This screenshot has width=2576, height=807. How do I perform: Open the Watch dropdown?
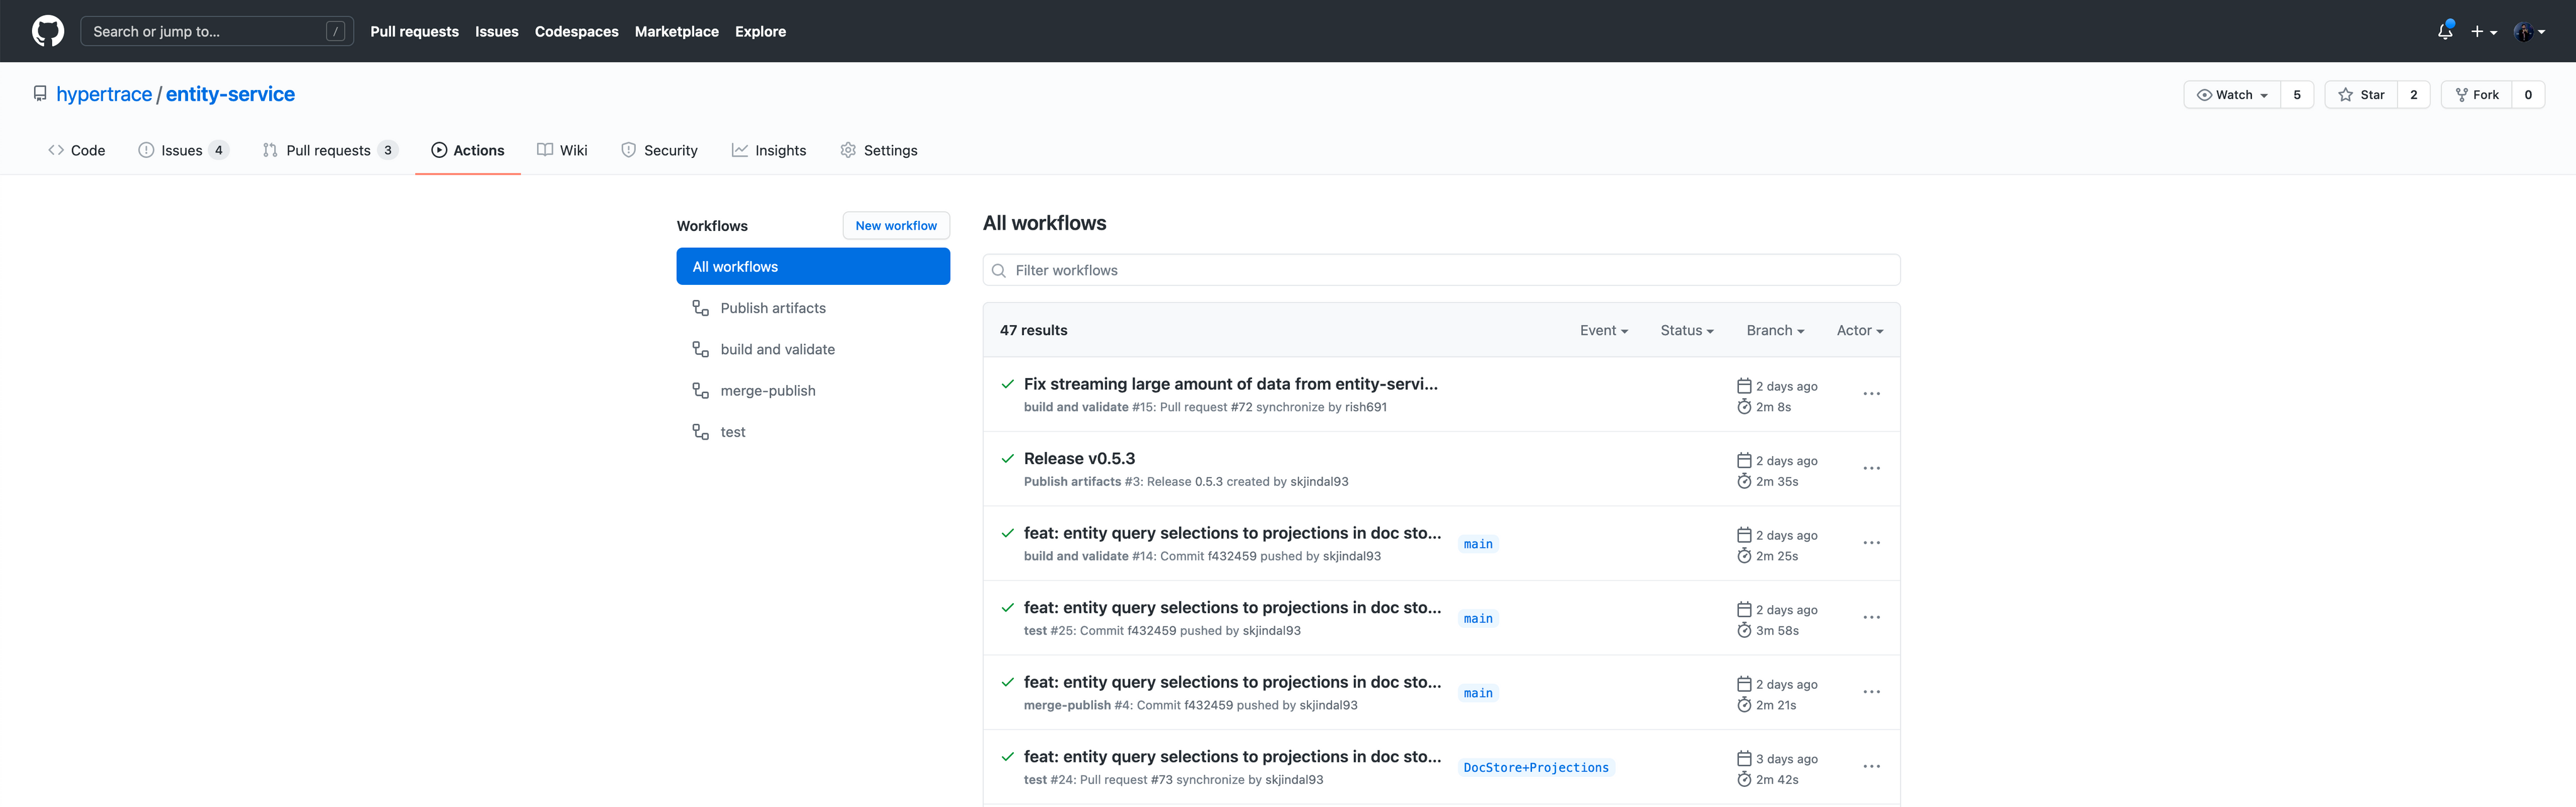coord(2232,95)
